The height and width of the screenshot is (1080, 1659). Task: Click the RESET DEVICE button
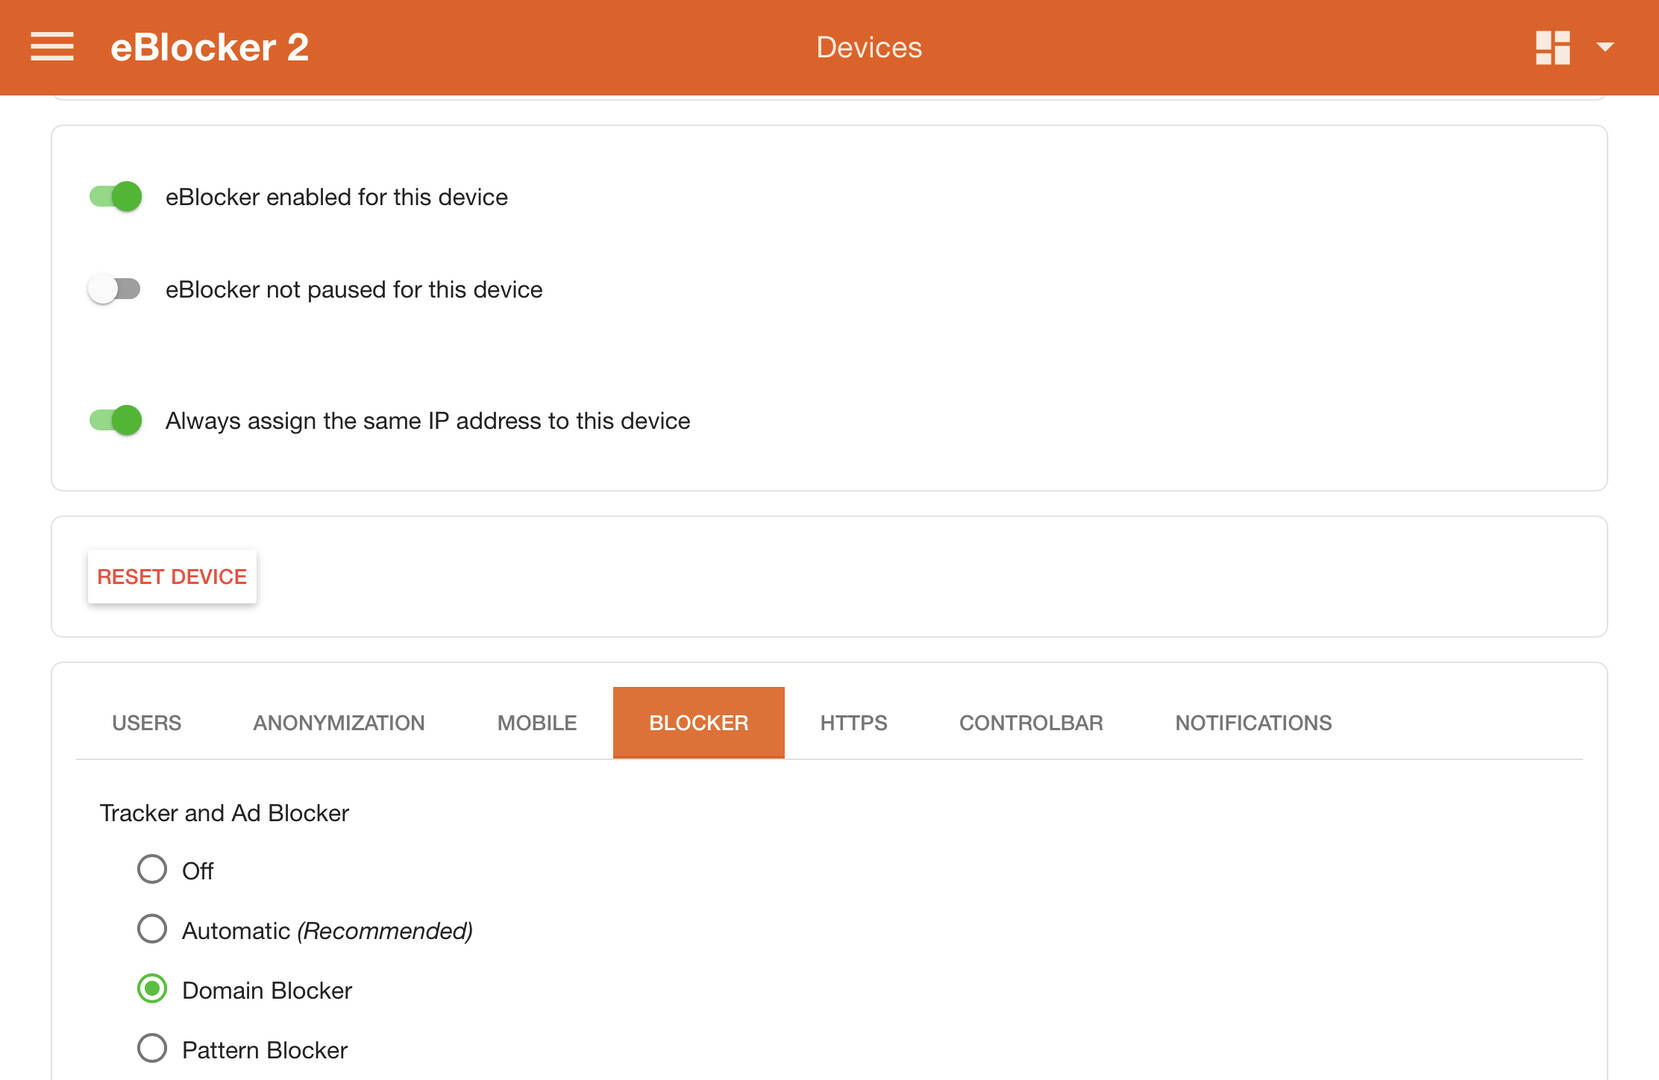click(x=172, y=576)
